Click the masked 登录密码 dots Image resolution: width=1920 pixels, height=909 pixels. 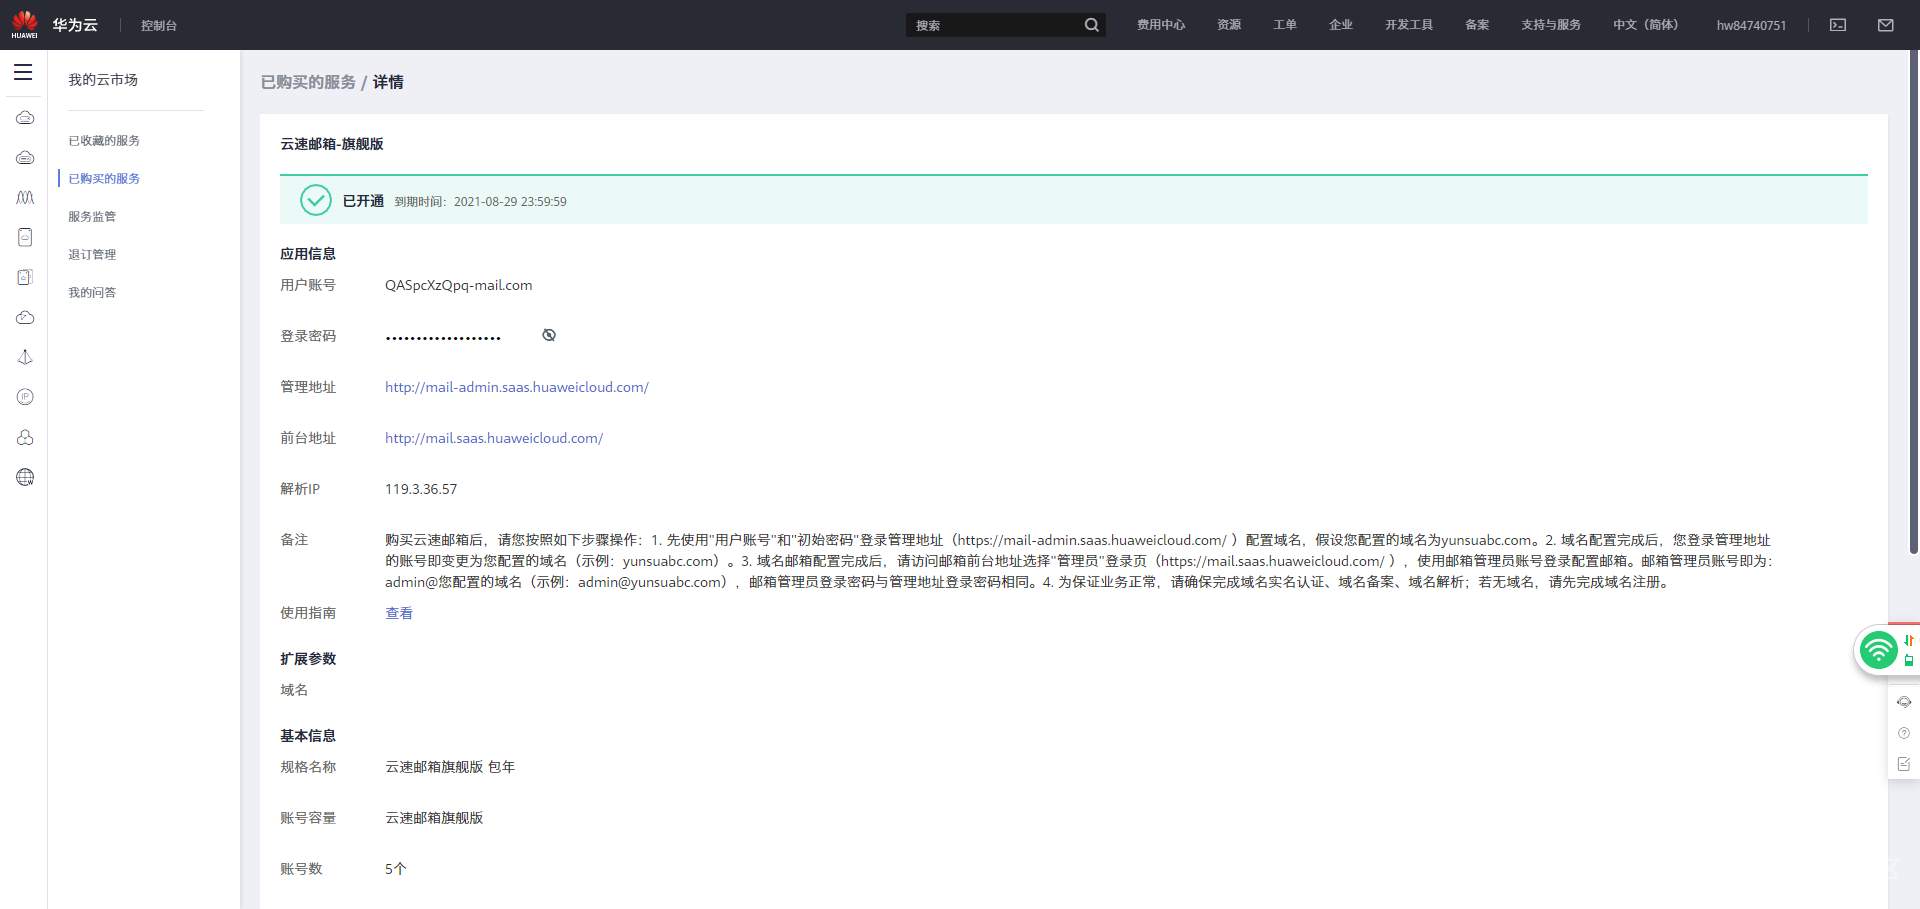pos(443,338)
